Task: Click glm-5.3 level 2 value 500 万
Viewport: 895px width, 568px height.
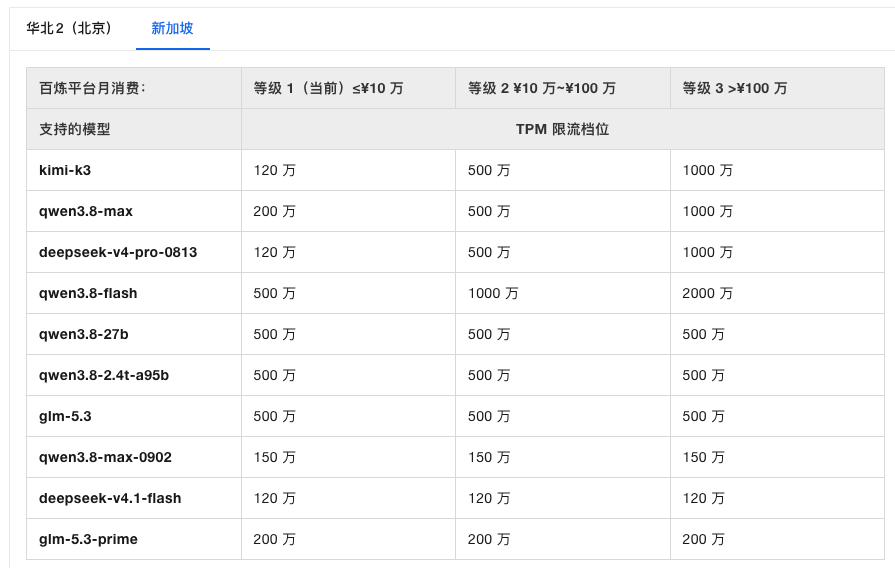Action: [x=489, y=416]
